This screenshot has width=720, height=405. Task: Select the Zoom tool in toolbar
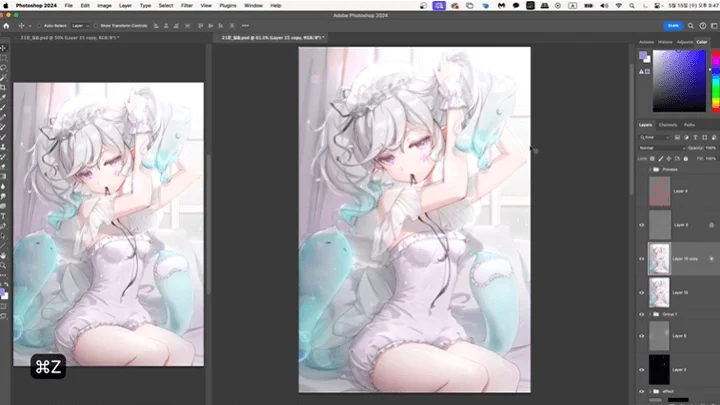(x=3, y=265)
